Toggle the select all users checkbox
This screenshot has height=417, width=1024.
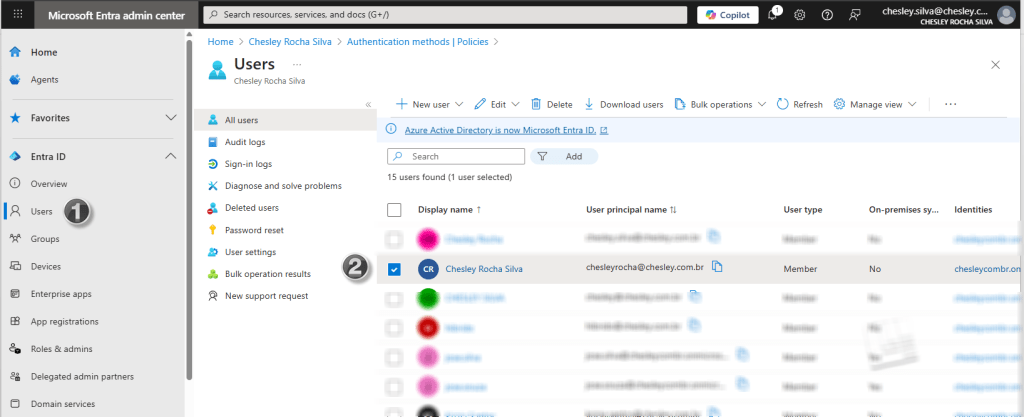pos(394,210)
